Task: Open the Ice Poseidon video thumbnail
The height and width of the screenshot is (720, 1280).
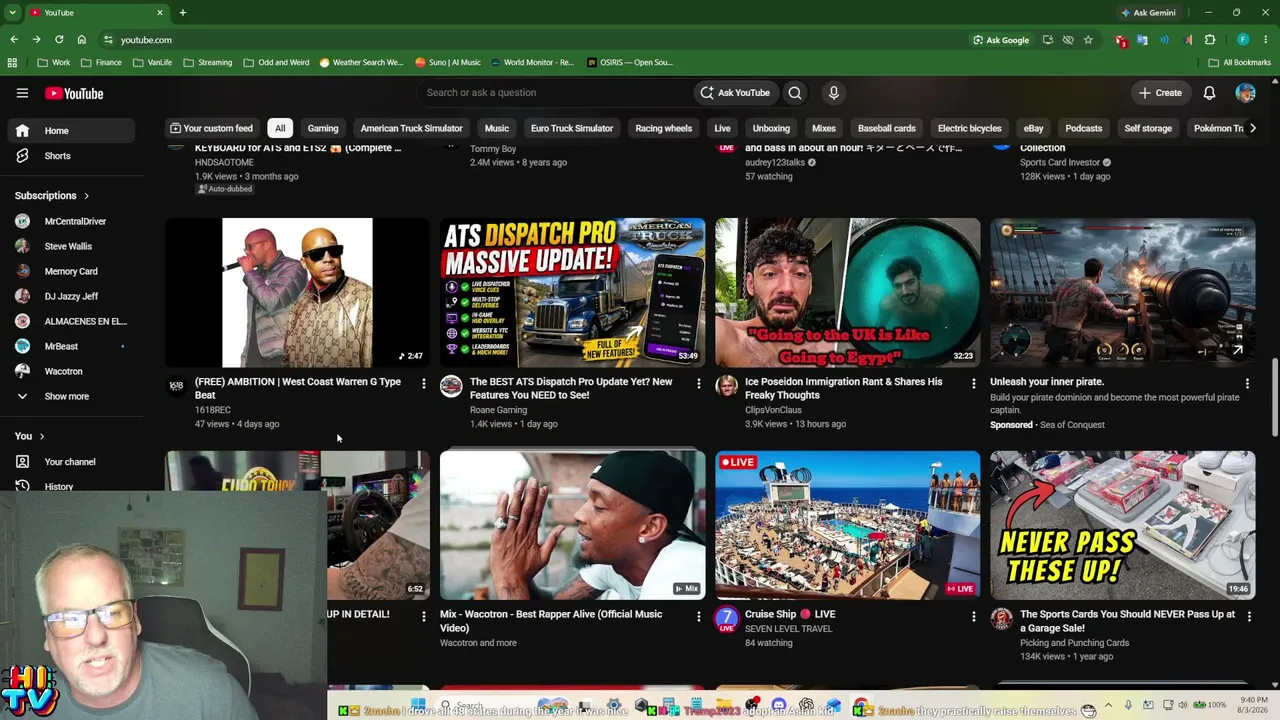Action: pyautogui.click(x=847, y=292)
